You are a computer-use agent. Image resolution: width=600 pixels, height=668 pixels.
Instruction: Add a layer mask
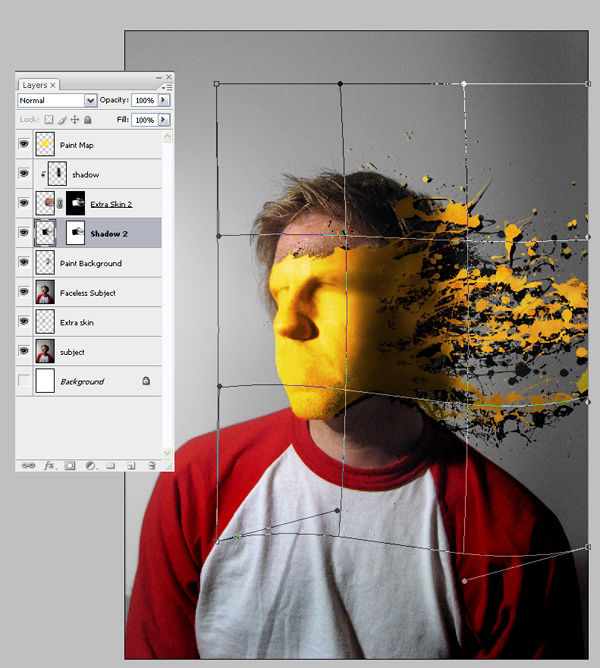[70, 466]
